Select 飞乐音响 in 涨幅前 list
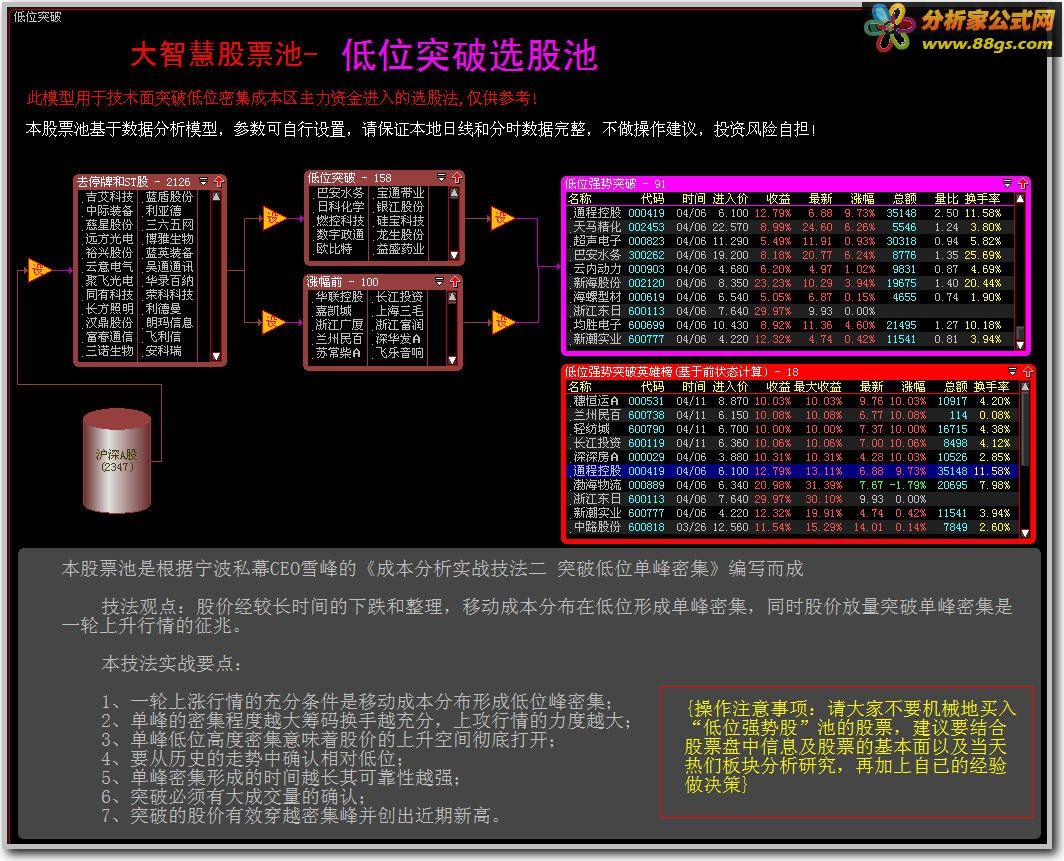Screen dimensions: 1064x861 tap(399, 353)
